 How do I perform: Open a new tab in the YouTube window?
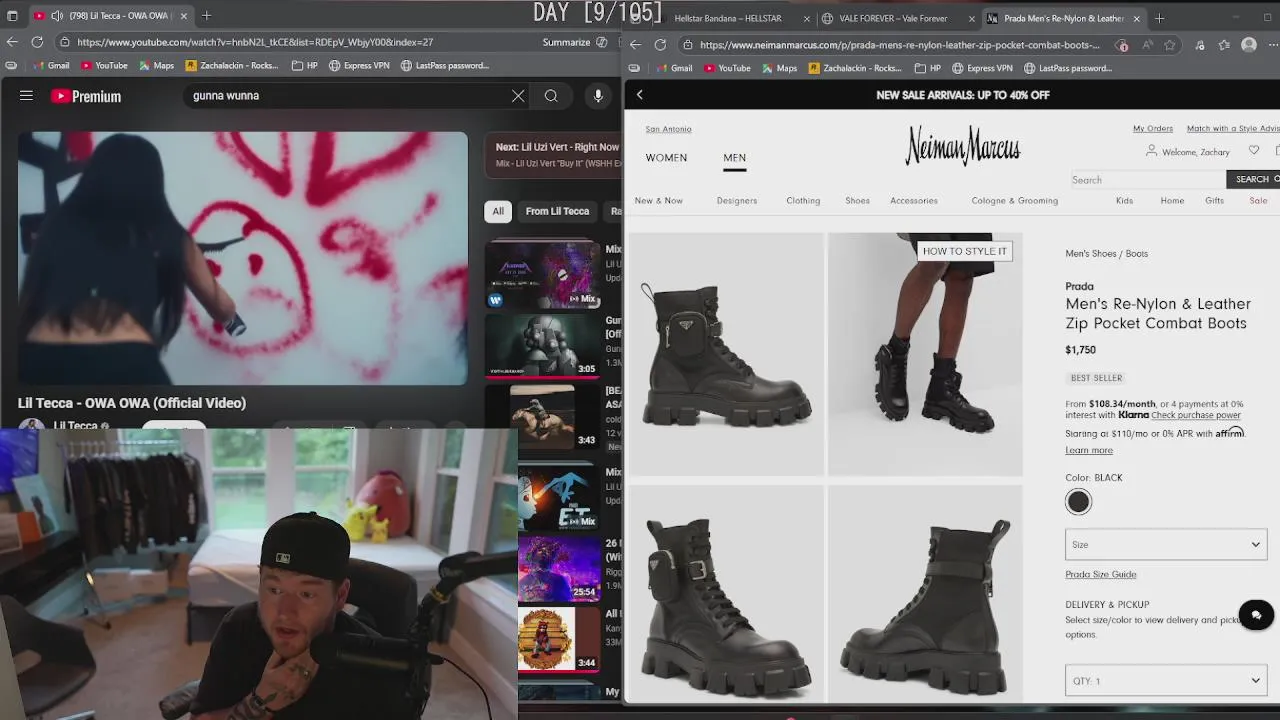(206, 16)
